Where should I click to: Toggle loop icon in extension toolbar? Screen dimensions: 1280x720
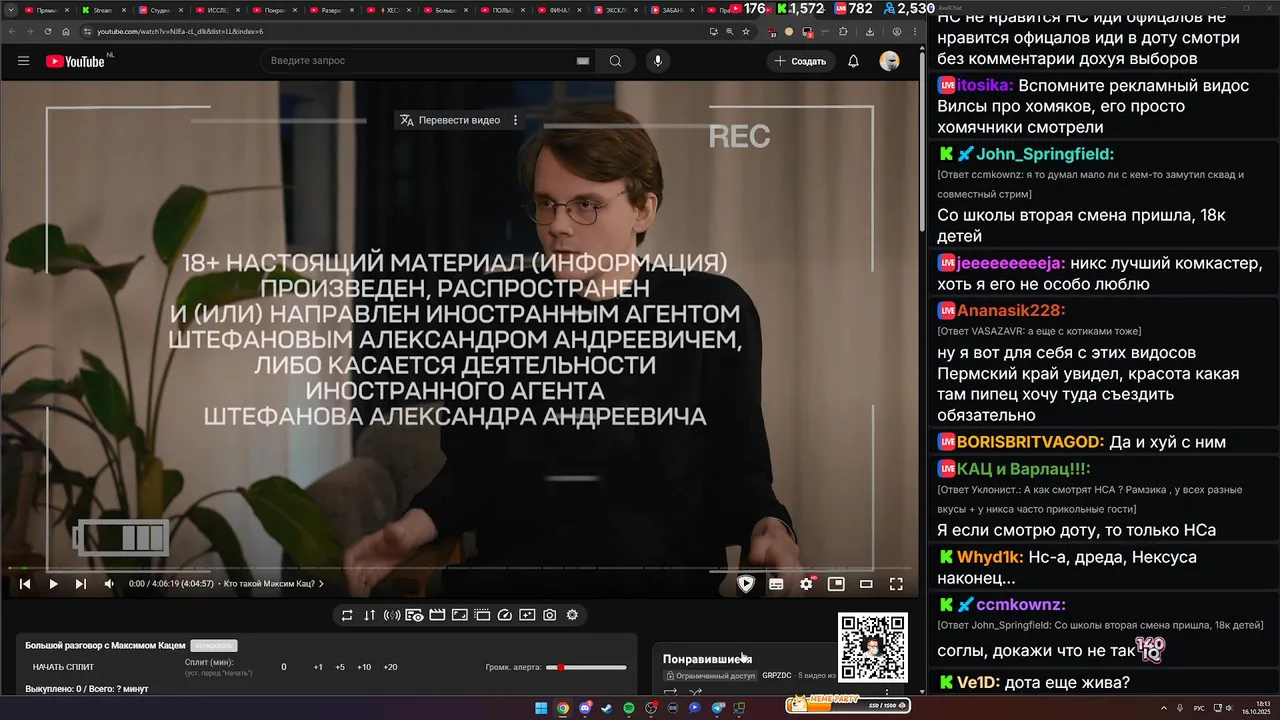[x=347, y=615]
